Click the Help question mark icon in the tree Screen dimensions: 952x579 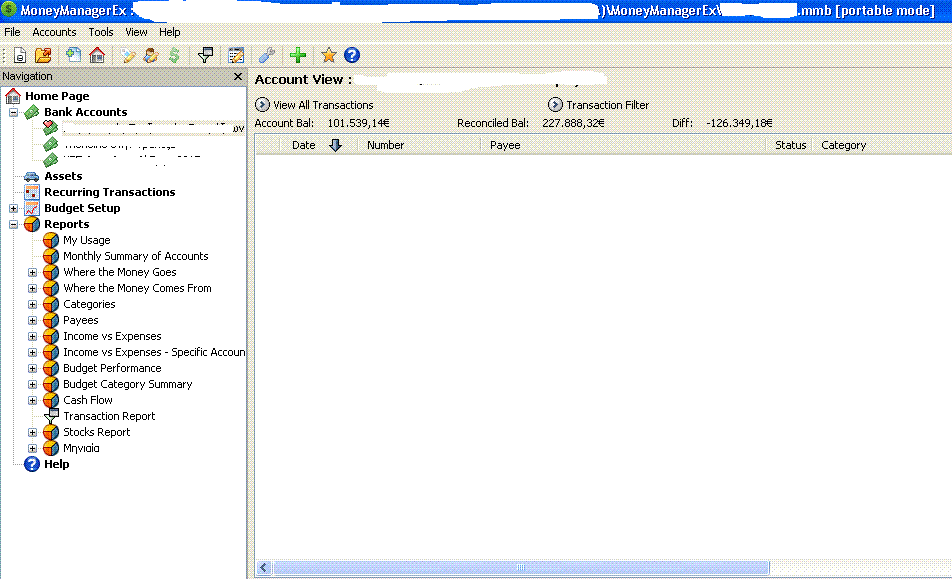click(x=32, y=464)
